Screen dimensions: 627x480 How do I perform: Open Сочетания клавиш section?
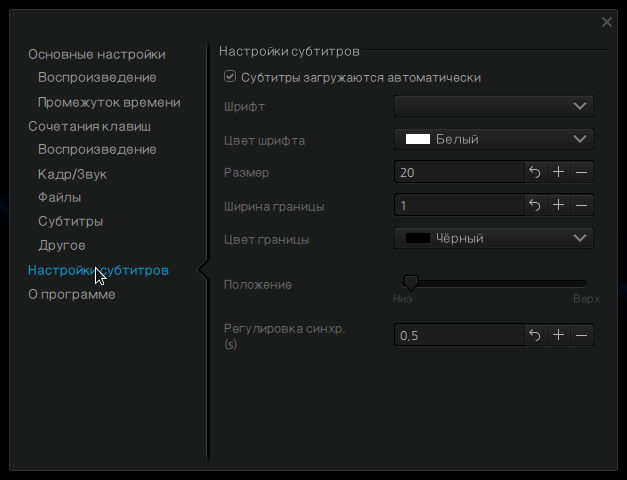(90, 126)
